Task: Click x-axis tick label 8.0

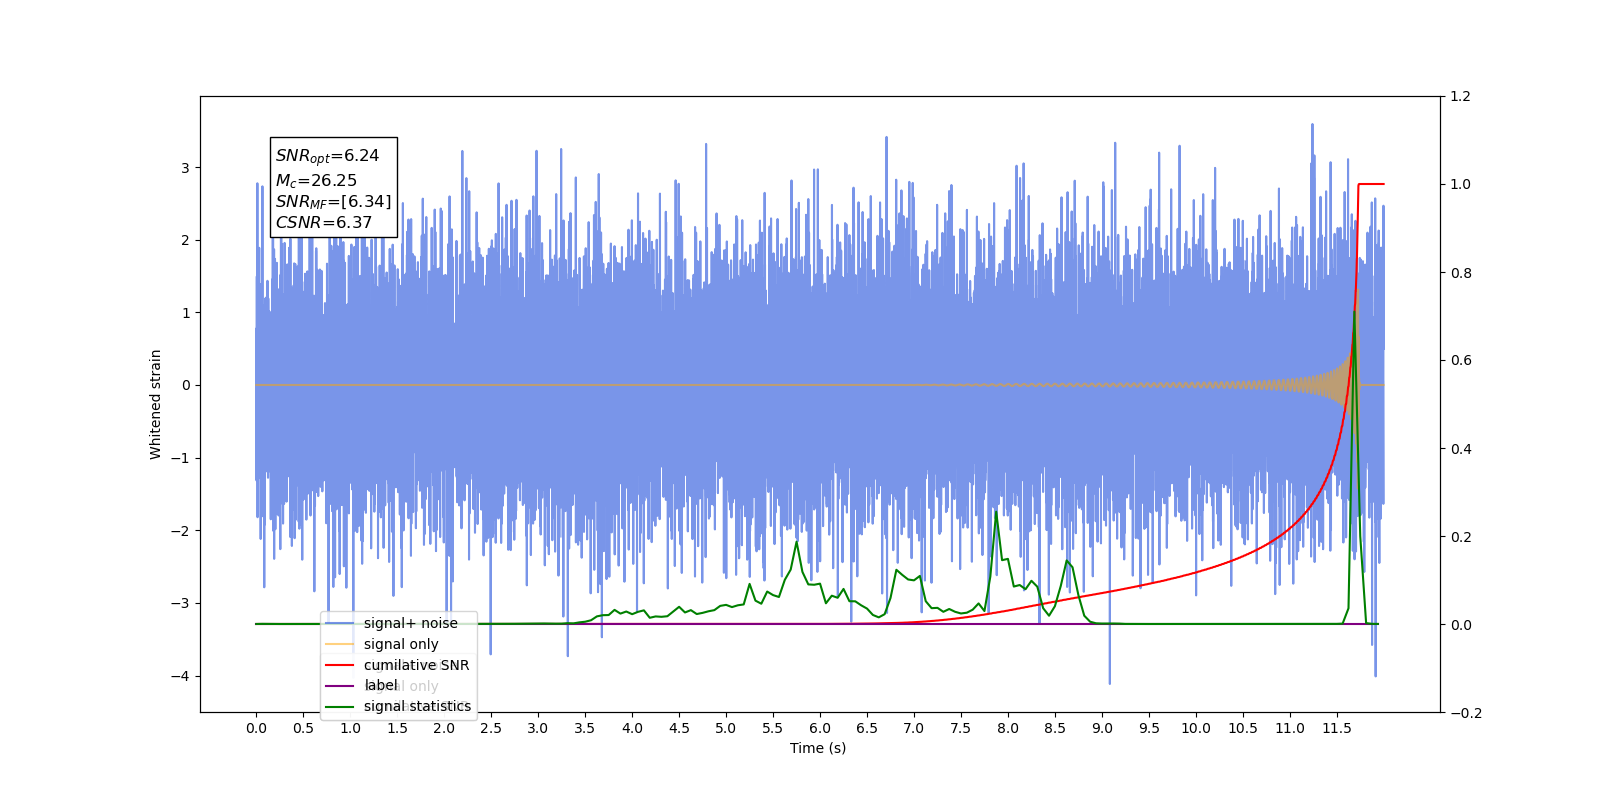Action: pyautogui.click(x=1008, y=728)
